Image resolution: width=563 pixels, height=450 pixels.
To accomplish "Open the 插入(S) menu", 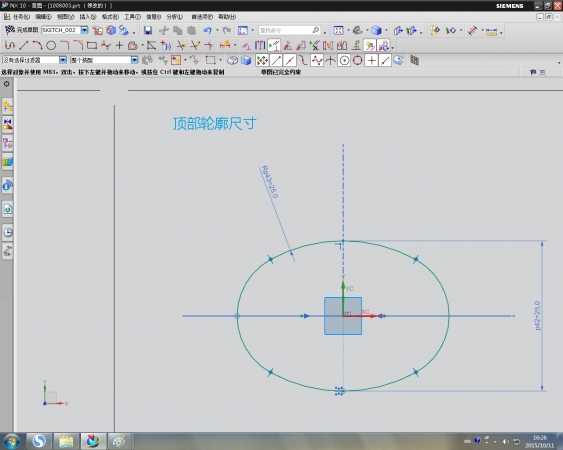I will pos(88,17).
